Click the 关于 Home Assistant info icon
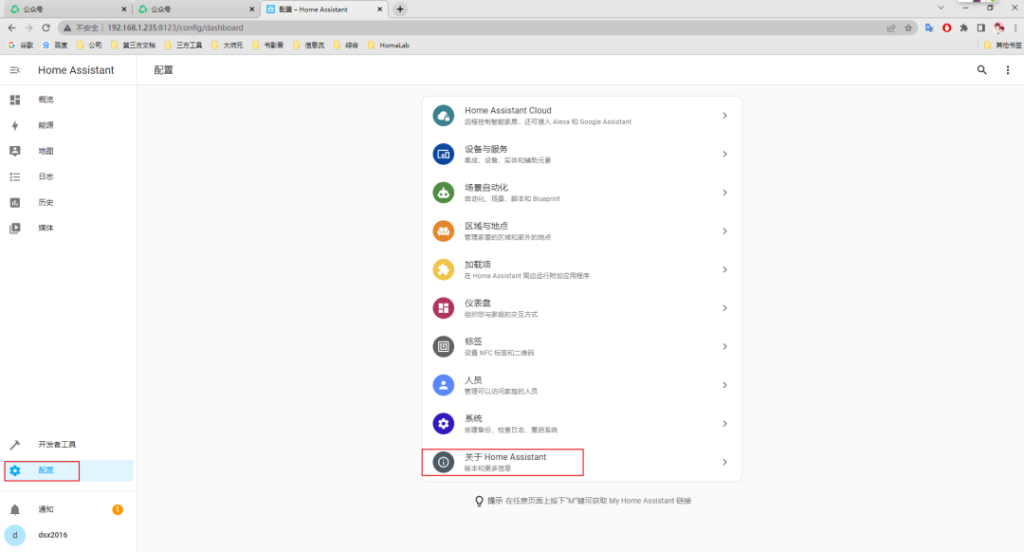Image resolution: width=1024 pixels, height=552 pixels. pyautogui.click(x=443, y=463)
